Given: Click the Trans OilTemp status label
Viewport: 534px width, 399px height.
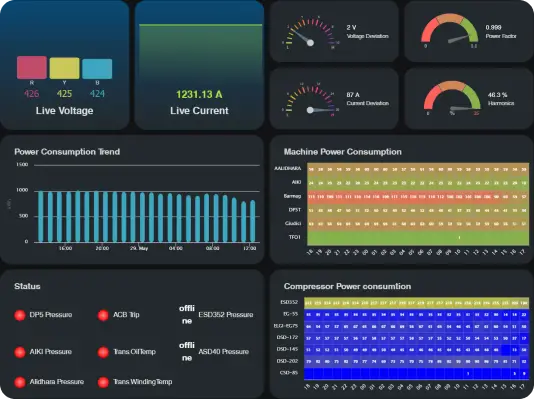Looking at the screenshot, I should pos(134,352).
